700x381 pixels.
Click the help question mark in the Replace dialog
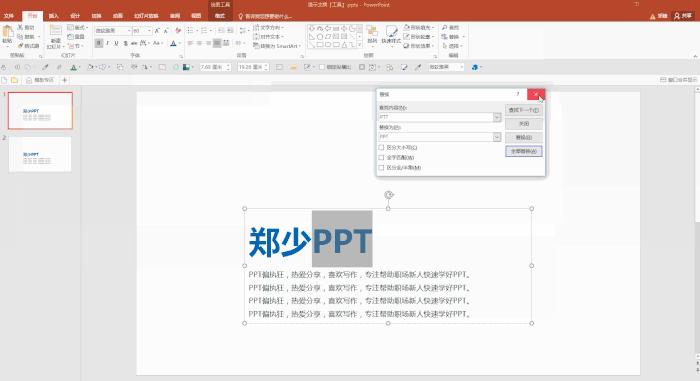click(518, 94)
